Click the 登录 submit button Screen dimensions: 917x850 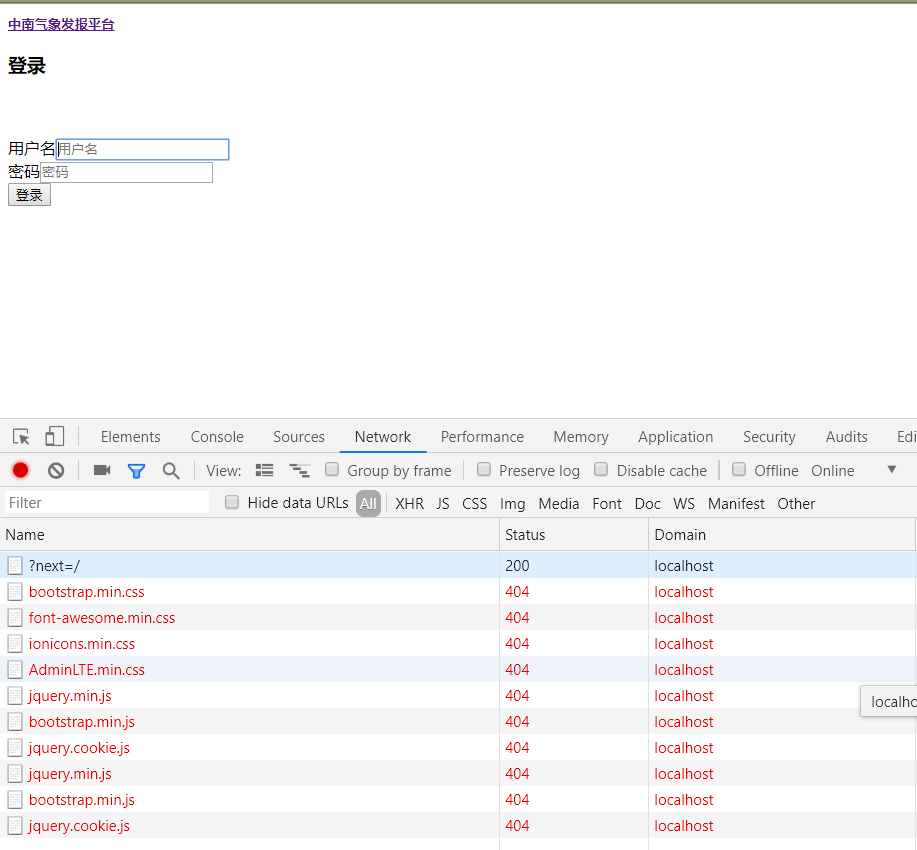click(29, 195)
